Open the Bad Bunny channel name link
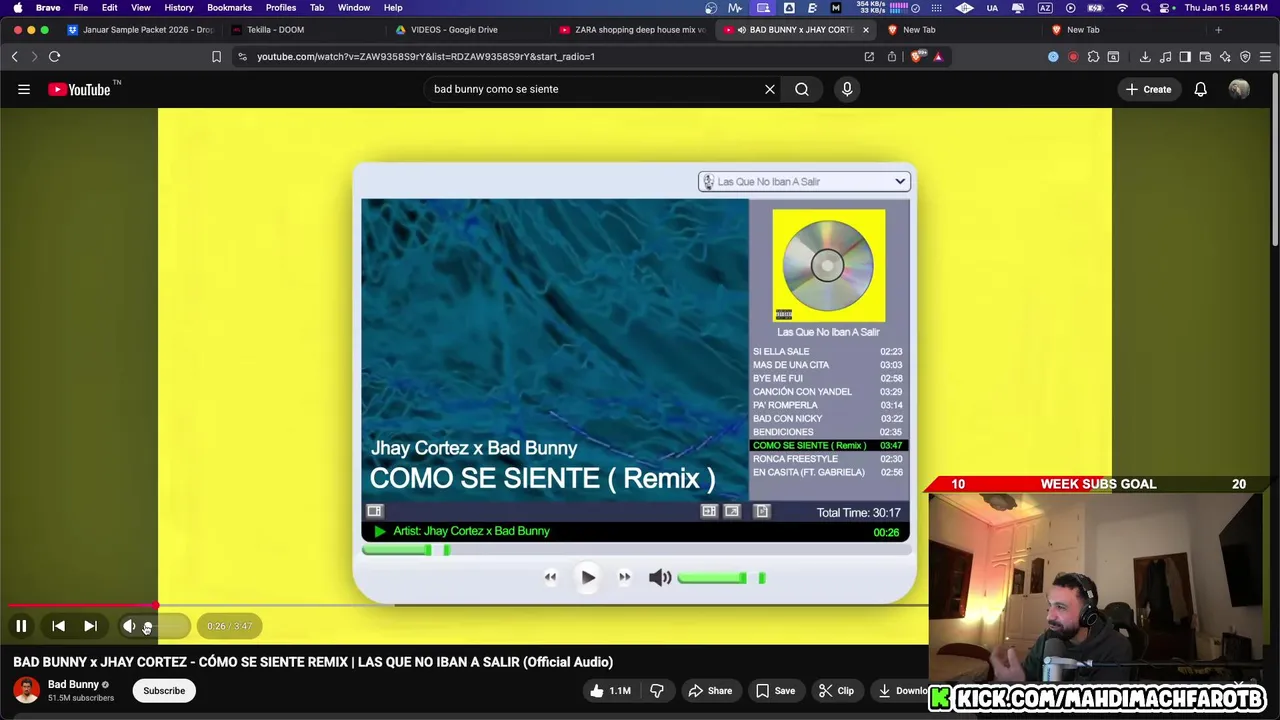The height and width of the screenshot is (720, 1280). 73,685
